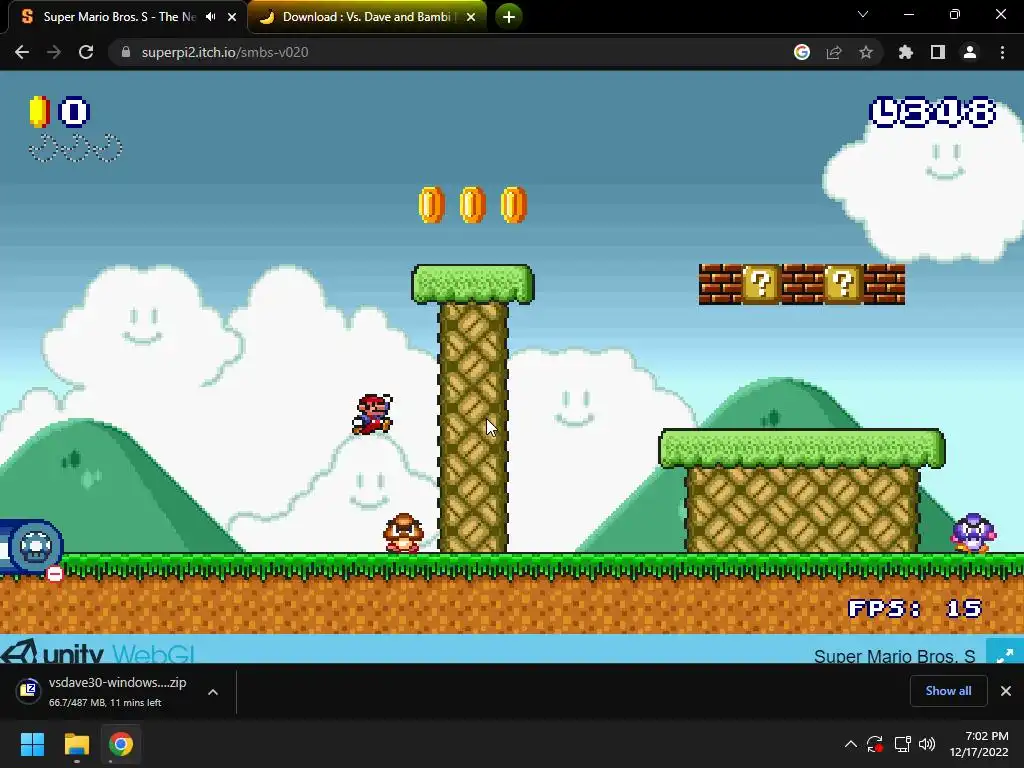The width and height of the screenshot is (1024, 768).
Task: Click the FPS: 15 counter text
Action: [x=914, y=609]
